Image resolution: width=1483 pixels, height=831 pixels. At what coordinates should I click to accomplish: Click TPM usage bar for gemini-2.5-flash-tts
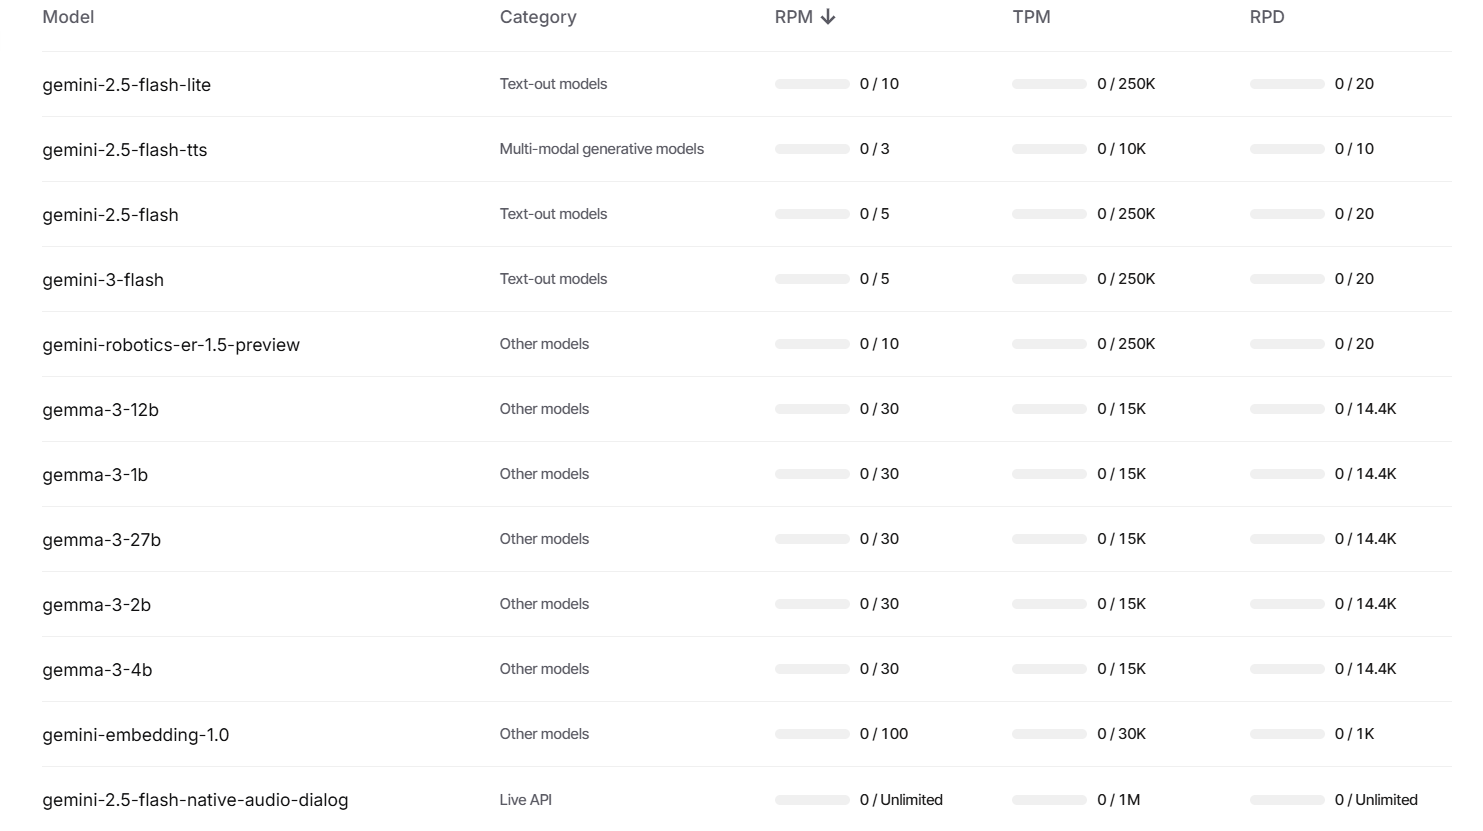tap(1049, 149)
